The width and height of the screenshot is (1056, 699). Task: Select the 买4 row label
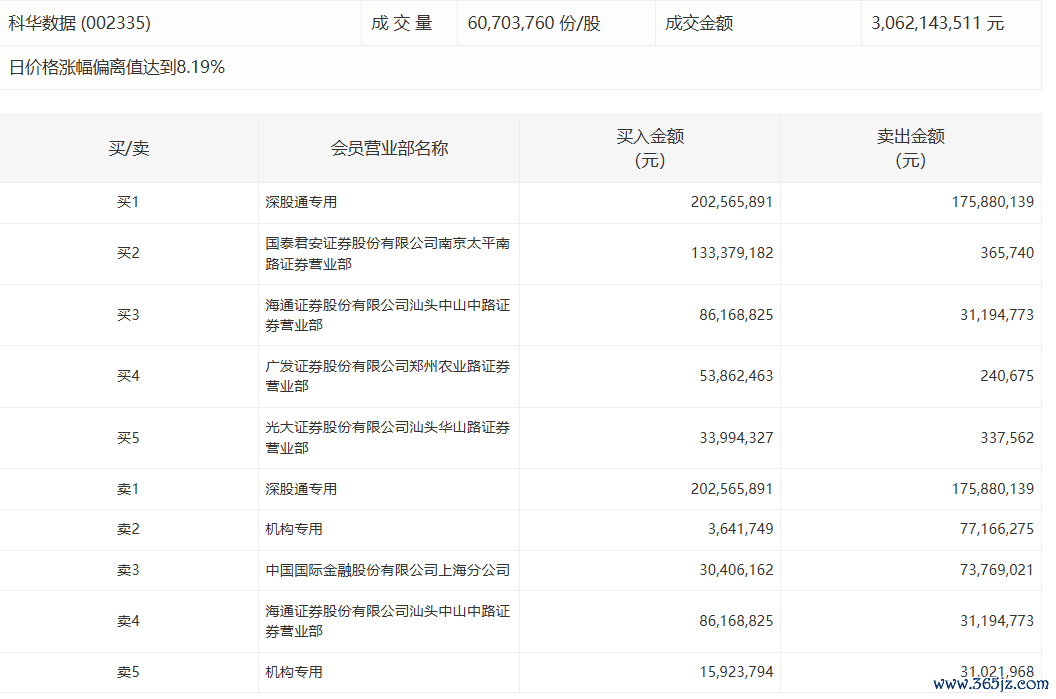(128, 376)
